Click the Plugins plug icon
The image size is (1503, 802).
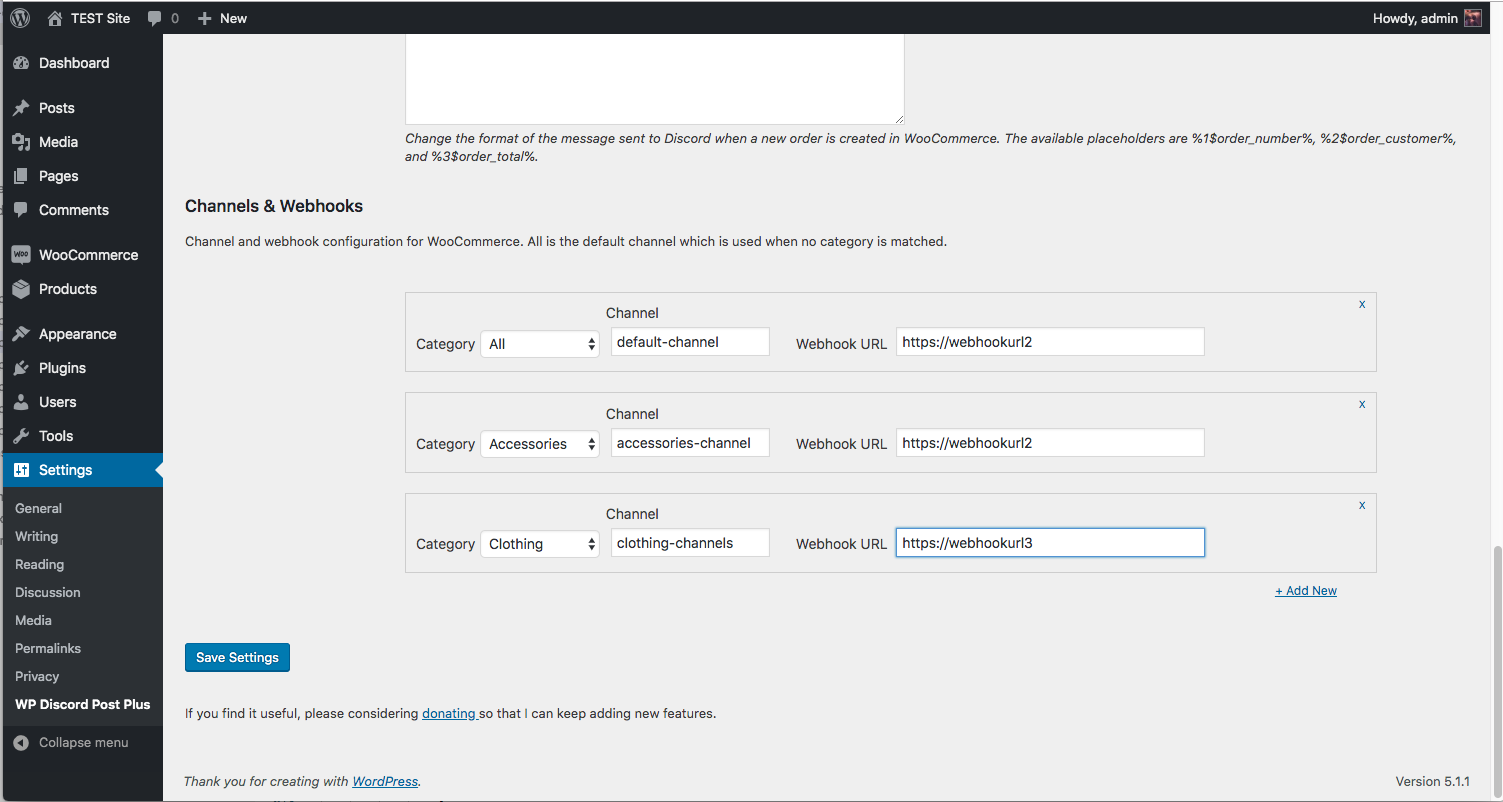click(x=21, y=368)
